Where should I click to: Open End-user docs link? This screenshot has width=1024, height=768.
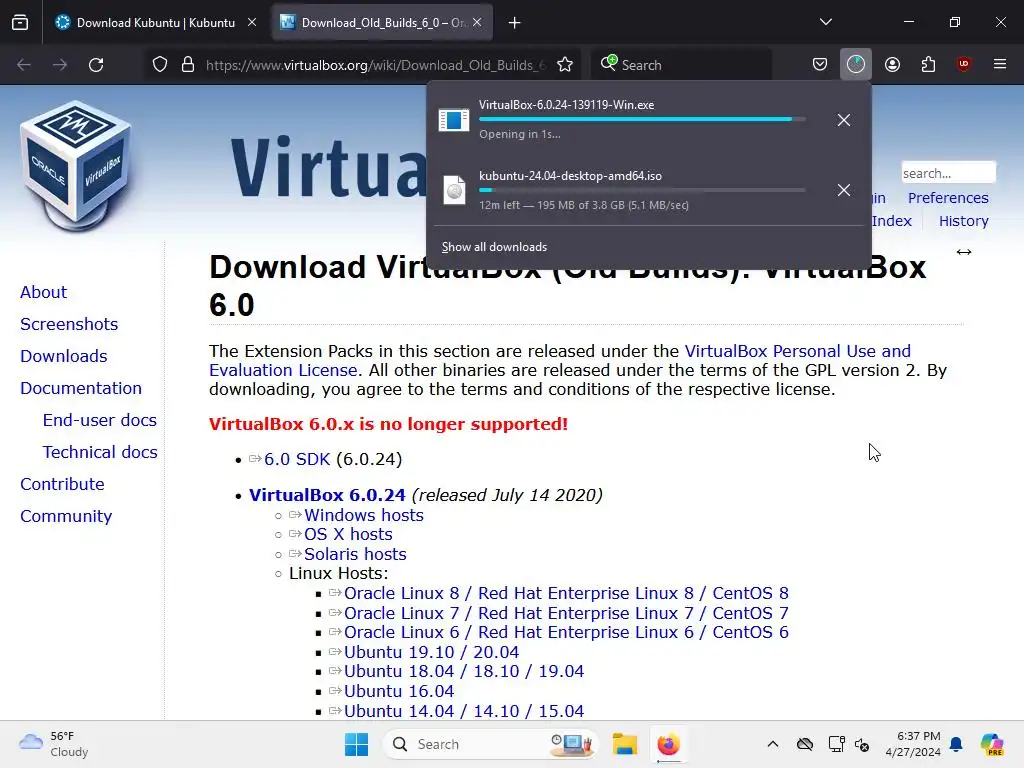100,420
